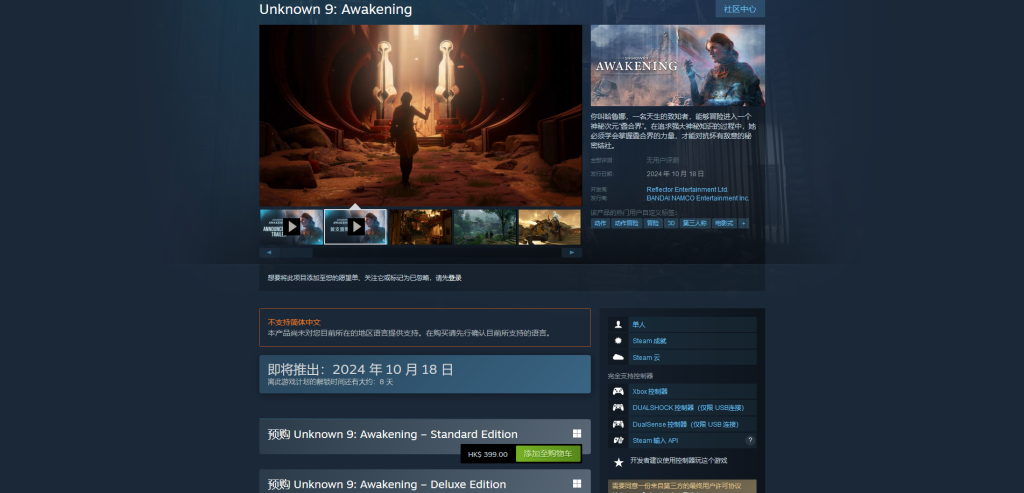Click the 预购 Unknown 9: Awakening – Standard Edition title

(392, 435)
